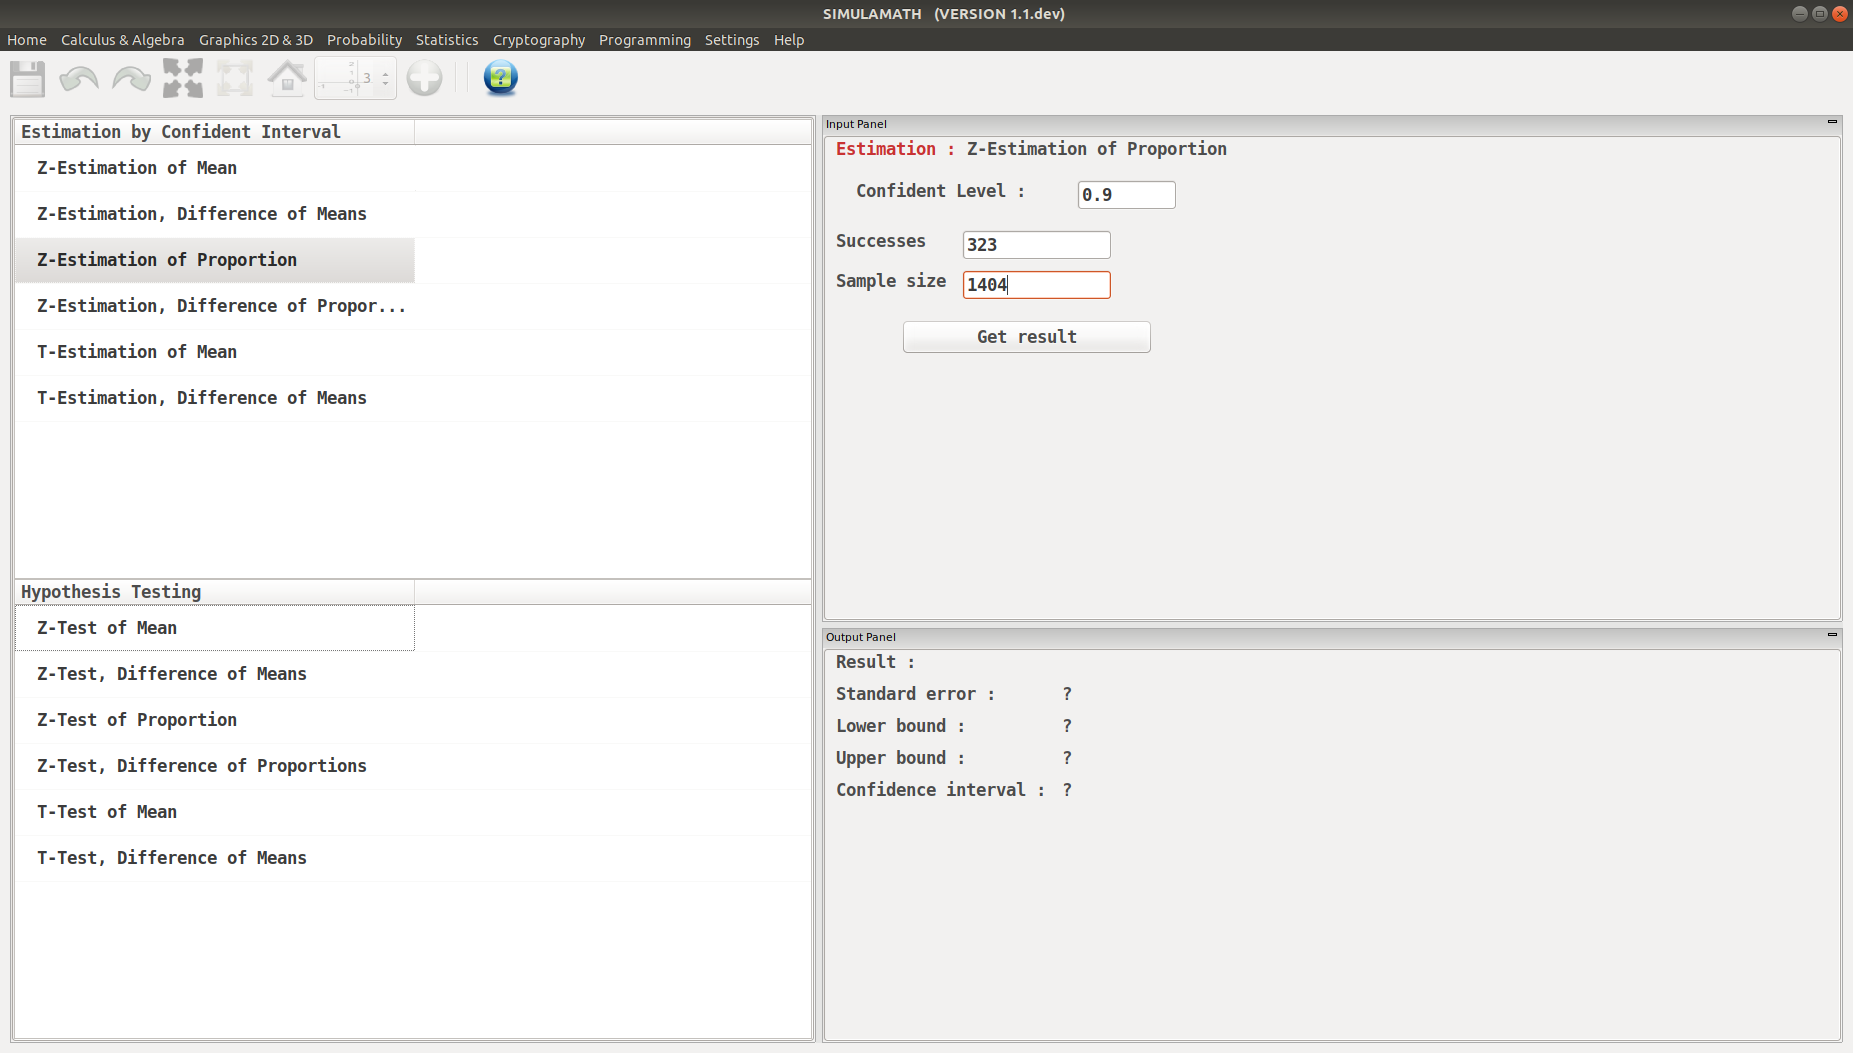Click the home house toolbar icon

tap(287, 78)
